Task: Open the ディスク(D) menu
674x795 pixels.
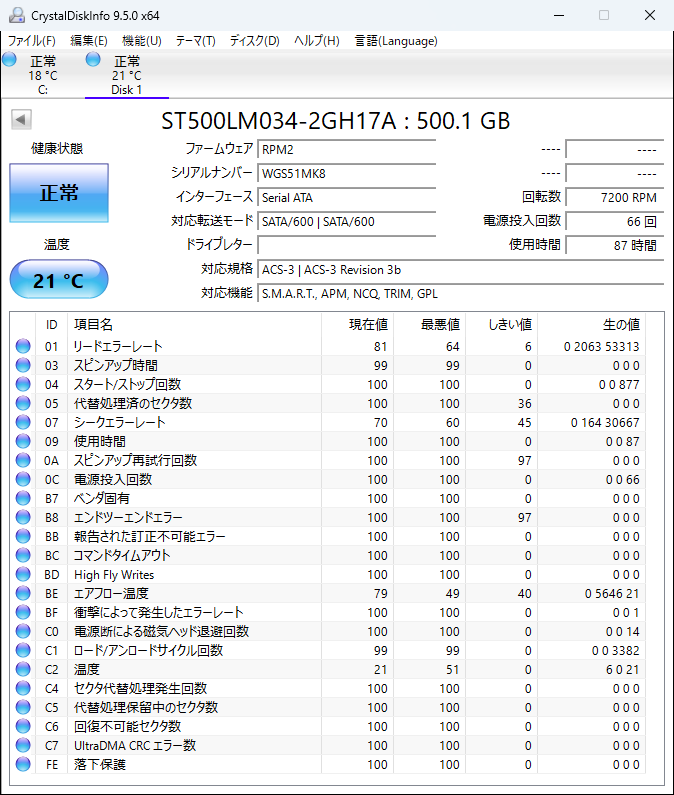Action: [x=255, y=41]
